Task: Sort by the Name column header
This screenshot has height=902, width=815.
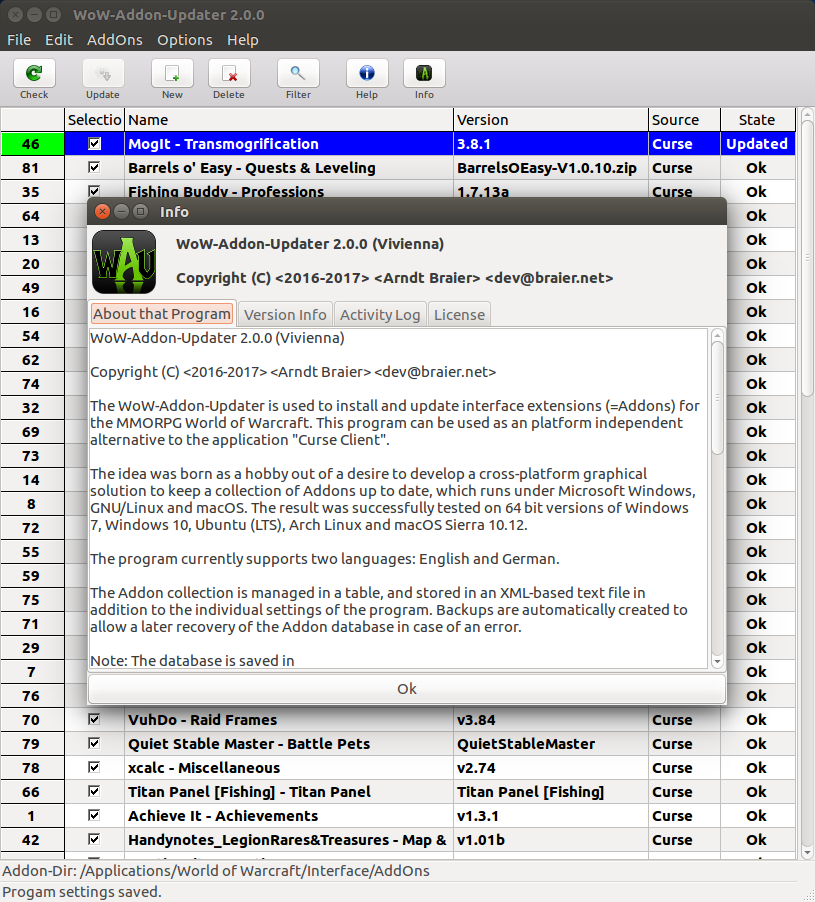Action: (x=289, y=120)
